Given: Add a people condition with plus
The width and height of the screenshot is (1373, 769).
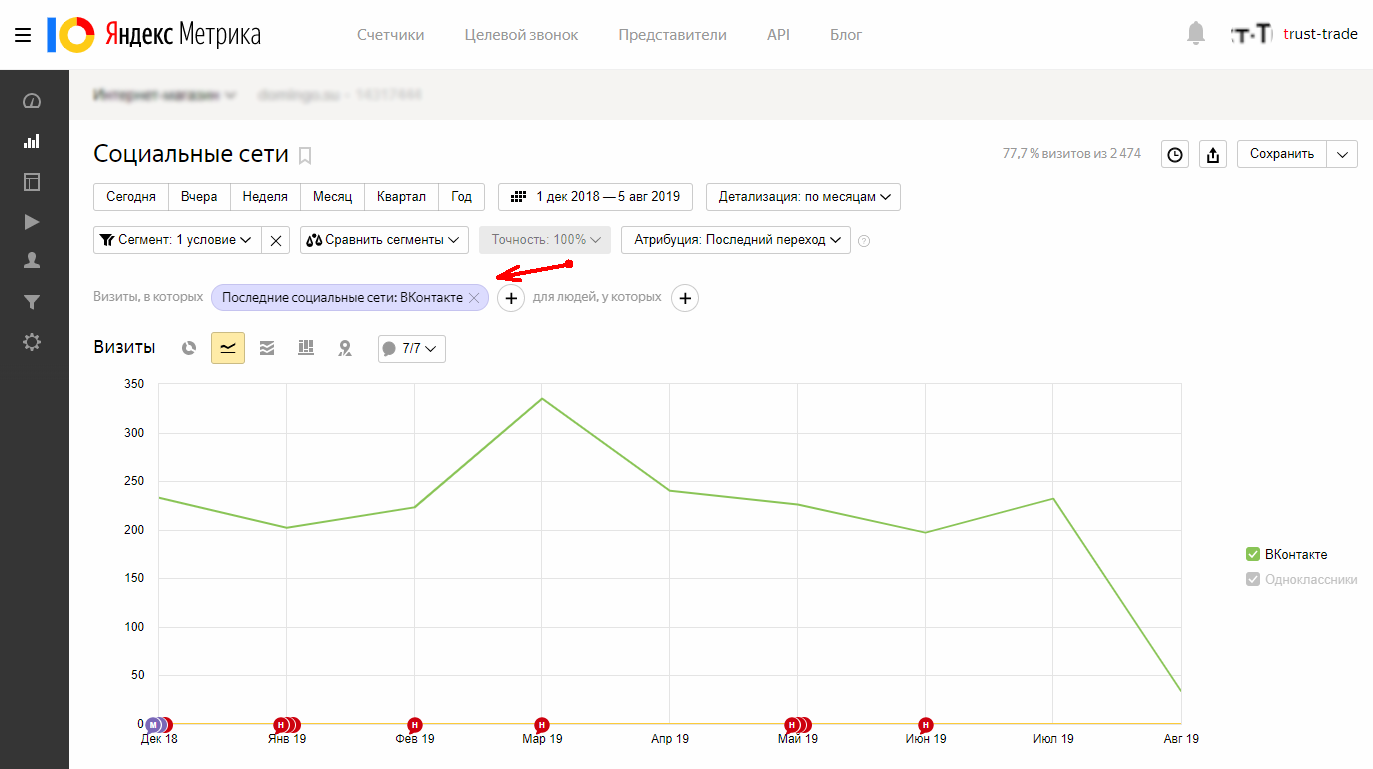Looking at the screenshot, I should tap(684, 298).
